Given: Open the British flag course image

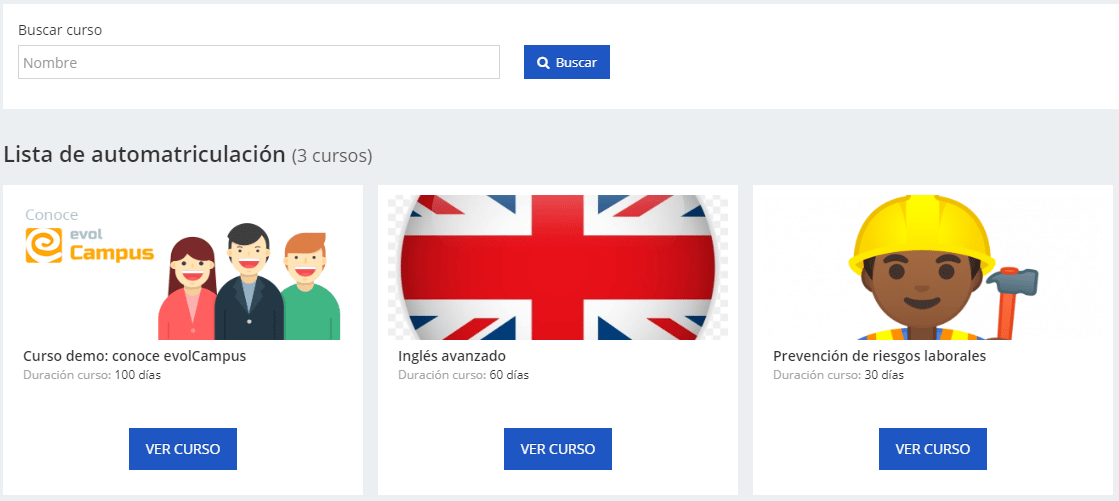Looking at the screenshot, I should point(557,267).
